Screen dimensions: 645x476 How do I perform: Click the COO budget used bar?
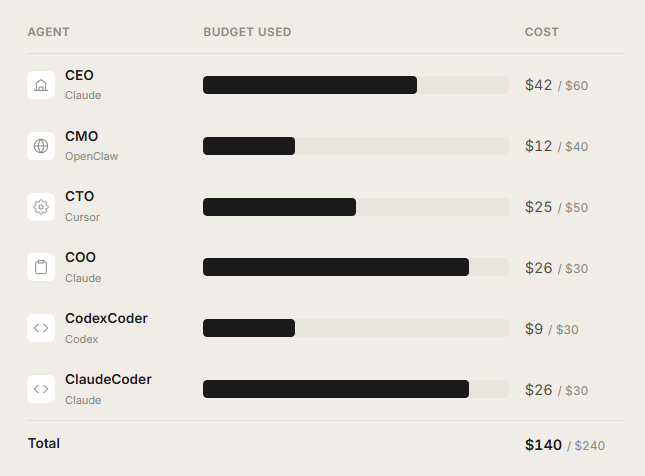point(355,267)
